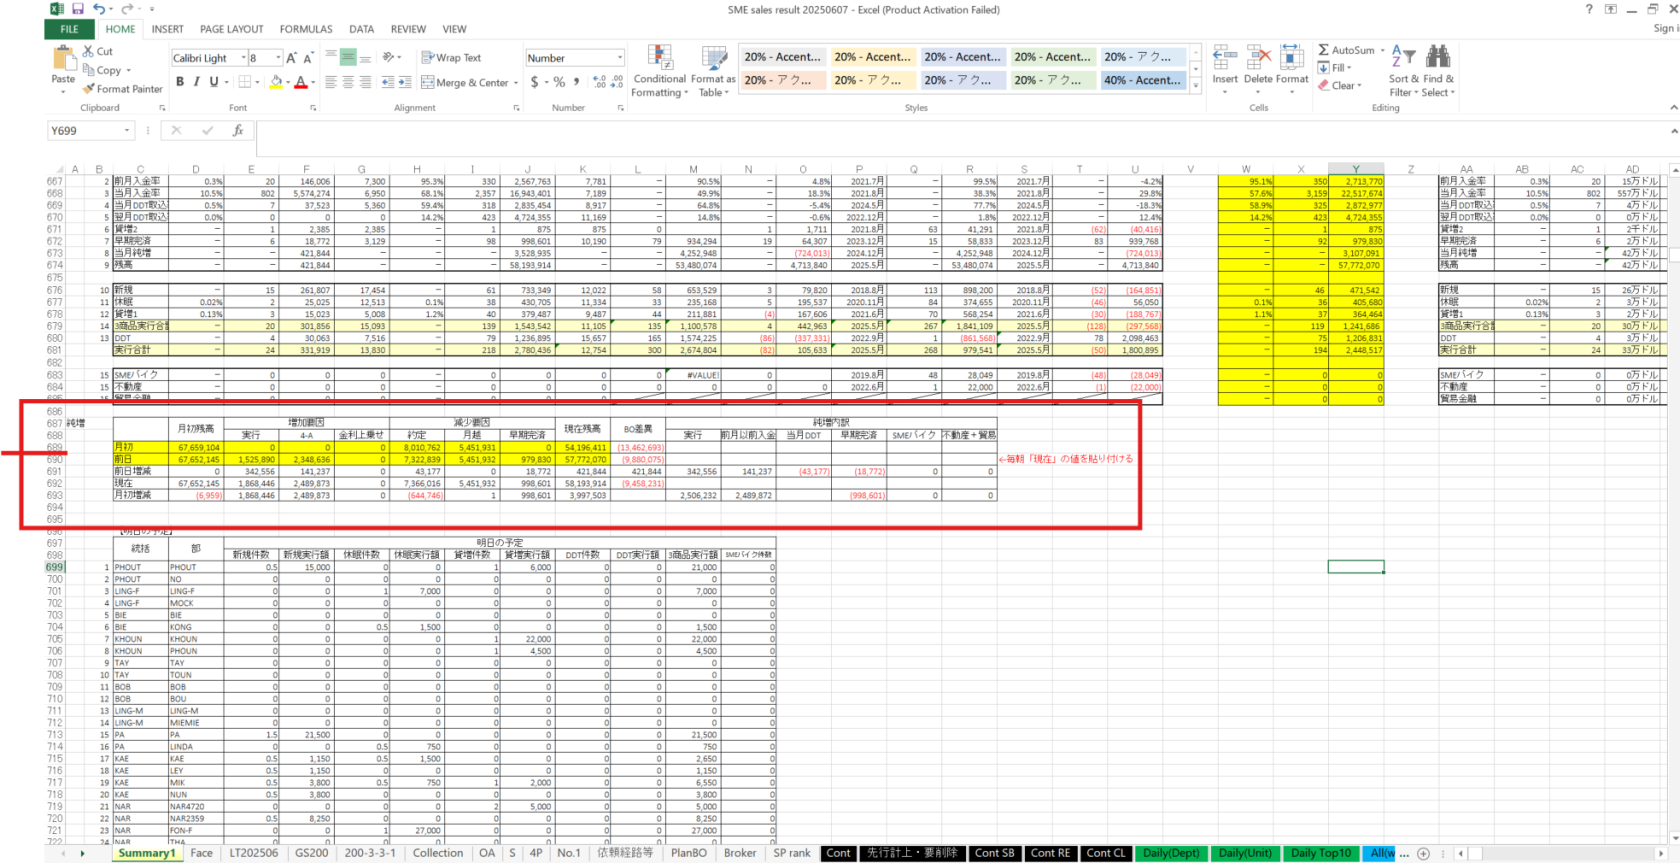1680x863 pixels.
Task: Apply the yellow Fill Color bucket
Action: tap(276, 82)
